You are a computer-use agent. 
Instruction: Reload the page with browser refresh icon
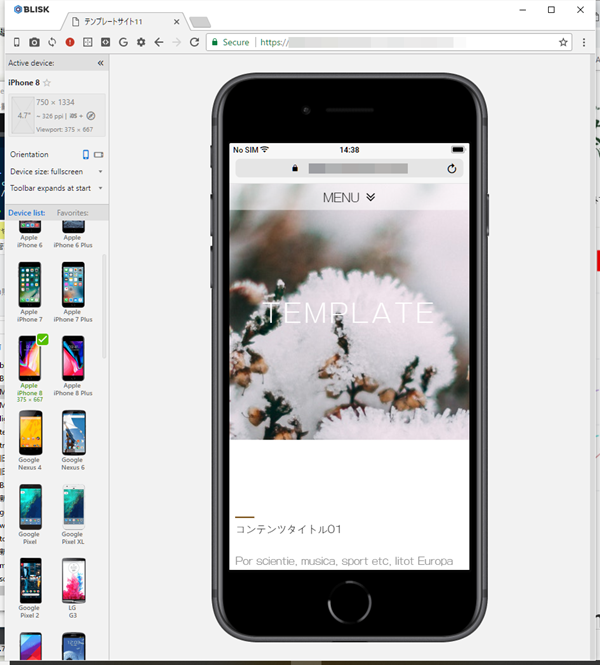[194, 42]
